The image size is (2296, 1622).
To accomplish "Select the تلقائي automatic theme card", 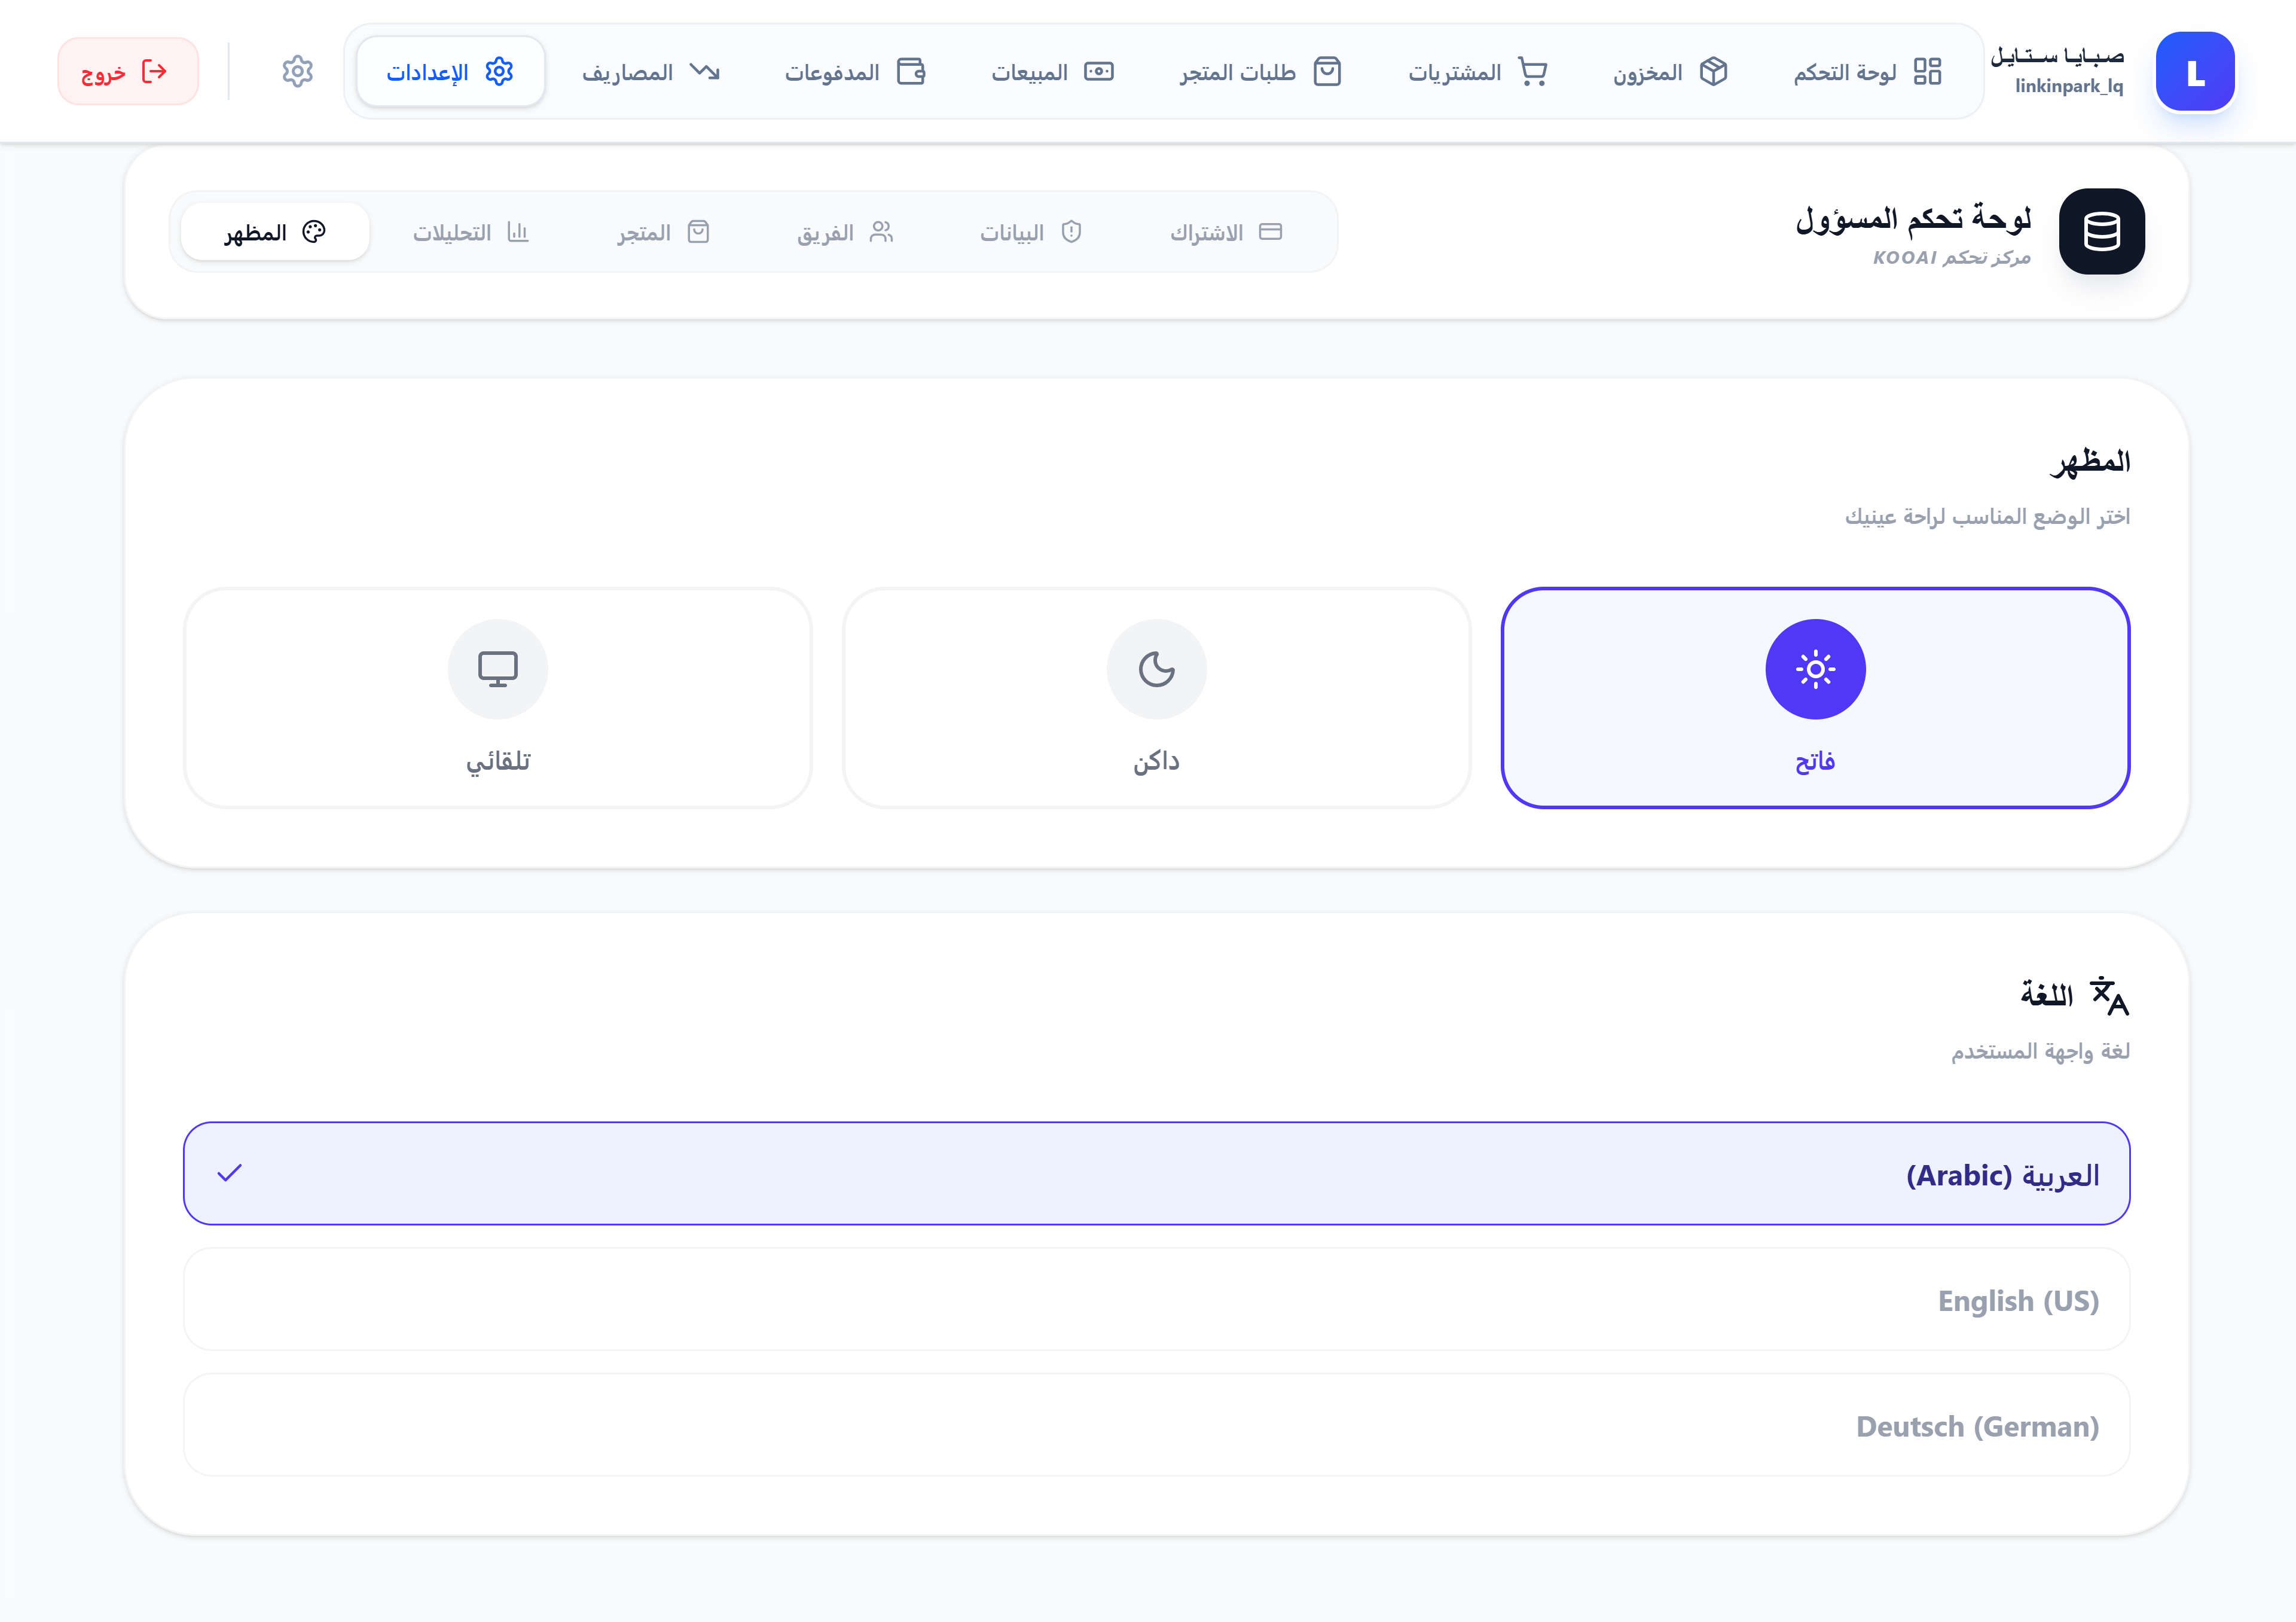I will (x=498, y=698).
